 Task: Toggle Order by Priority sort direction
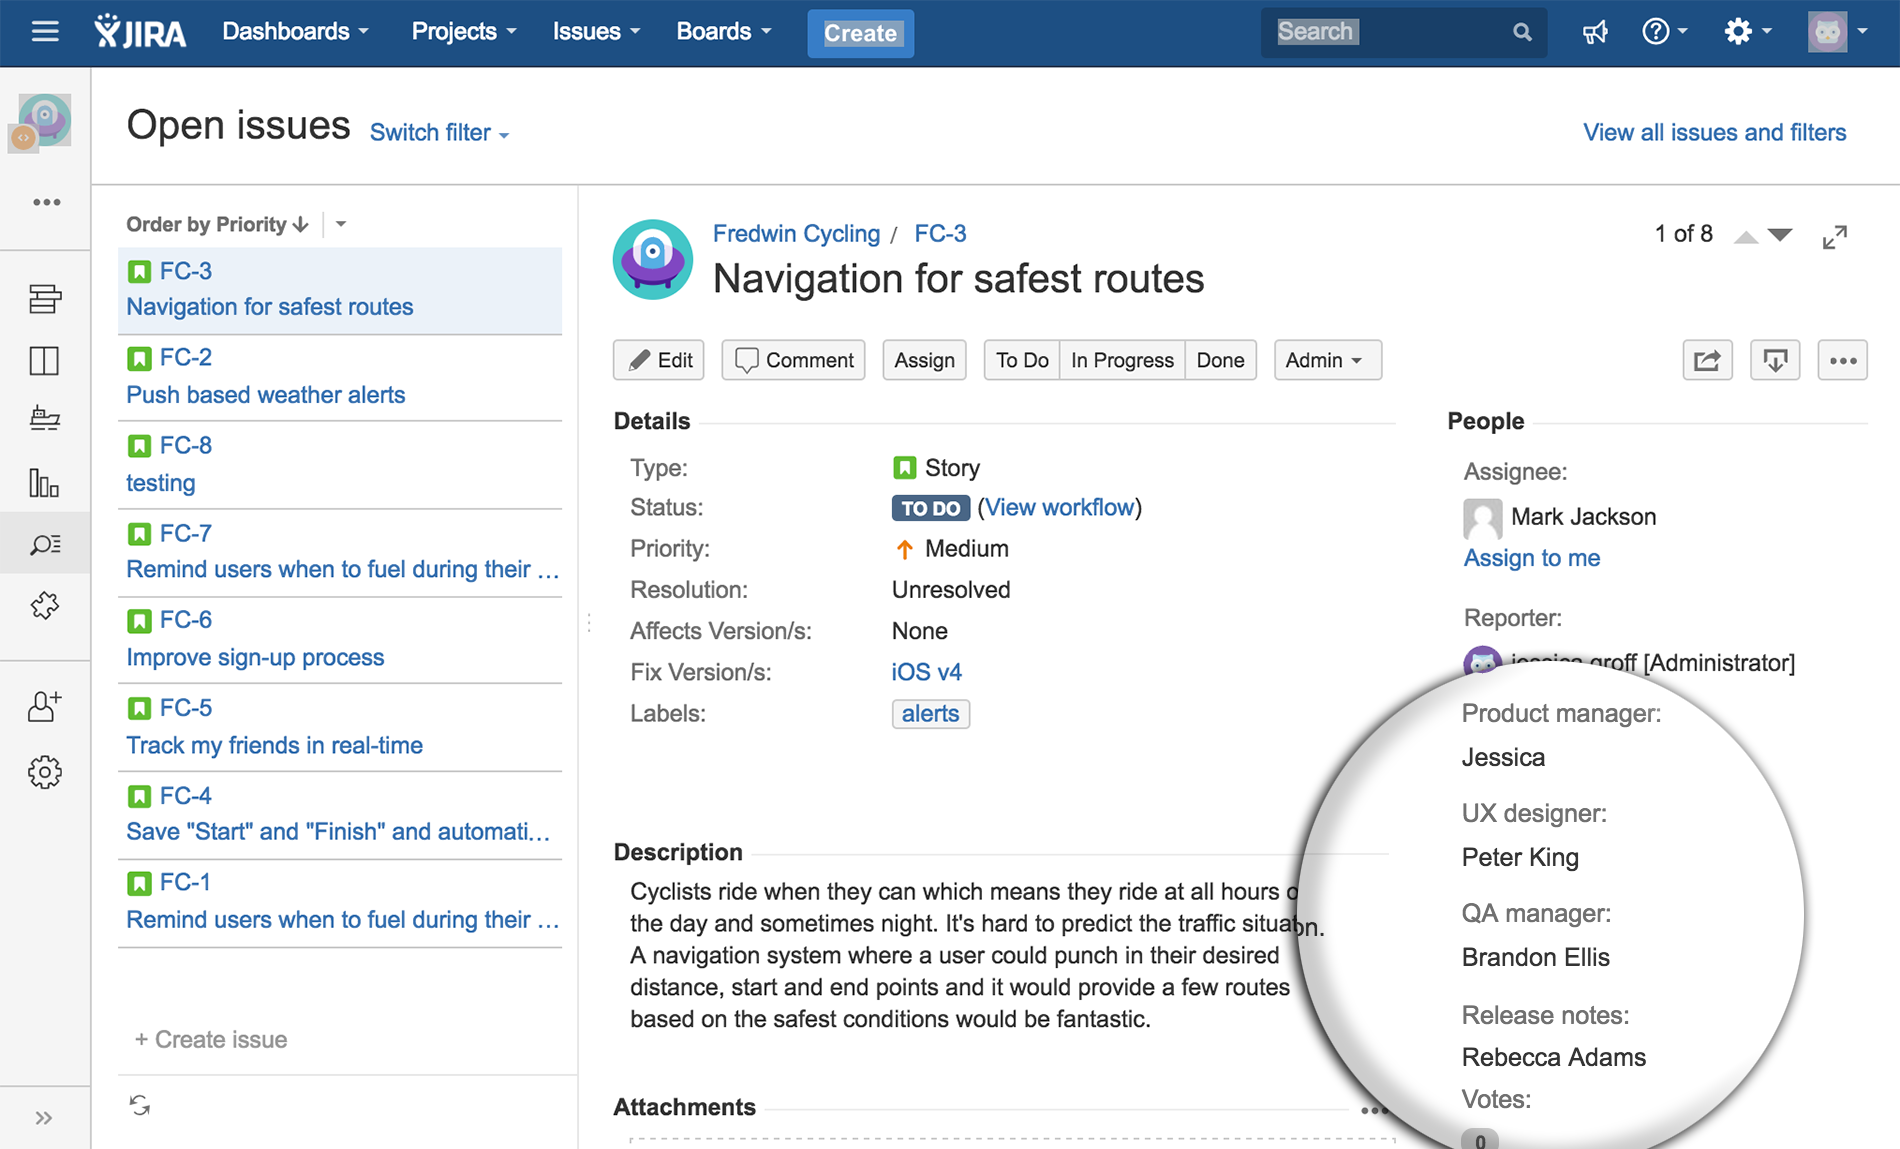click(x=217, y=224)
